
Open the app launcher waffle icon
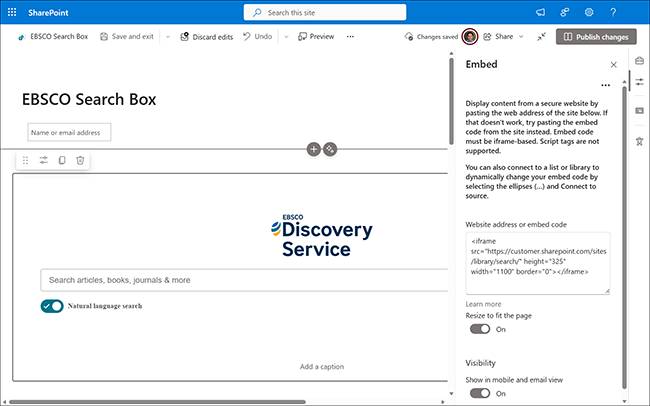(12, 12)
